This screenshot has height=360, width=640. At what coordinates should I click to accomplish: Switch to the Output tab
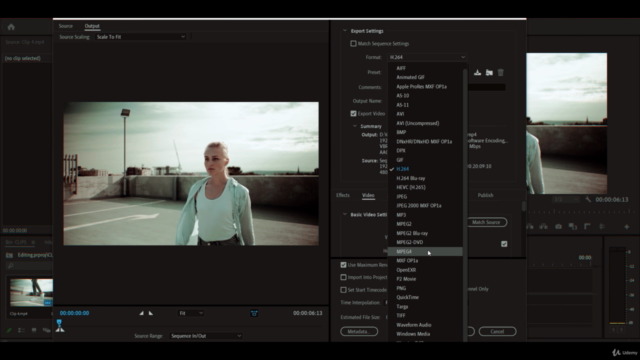(x=92, y=26)
